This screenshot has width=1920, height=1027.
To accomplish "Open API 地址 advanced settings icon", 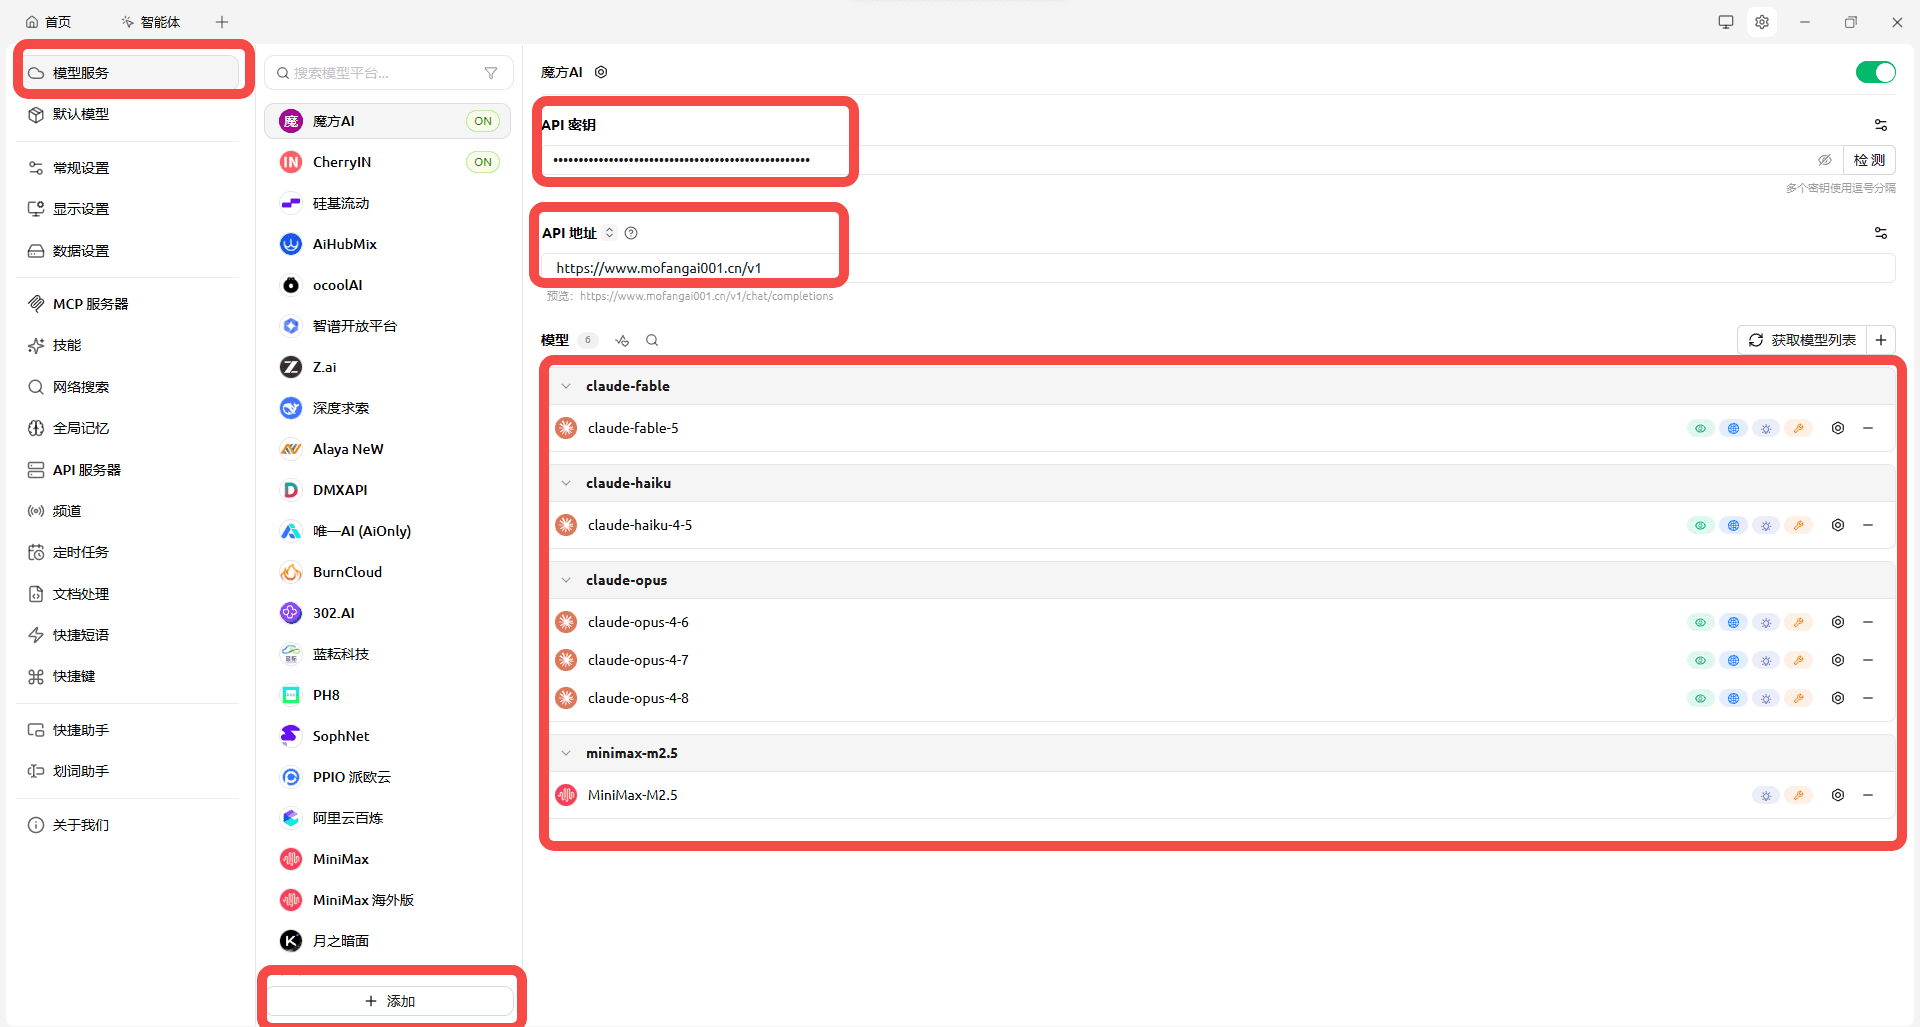I will point(1881,233).
